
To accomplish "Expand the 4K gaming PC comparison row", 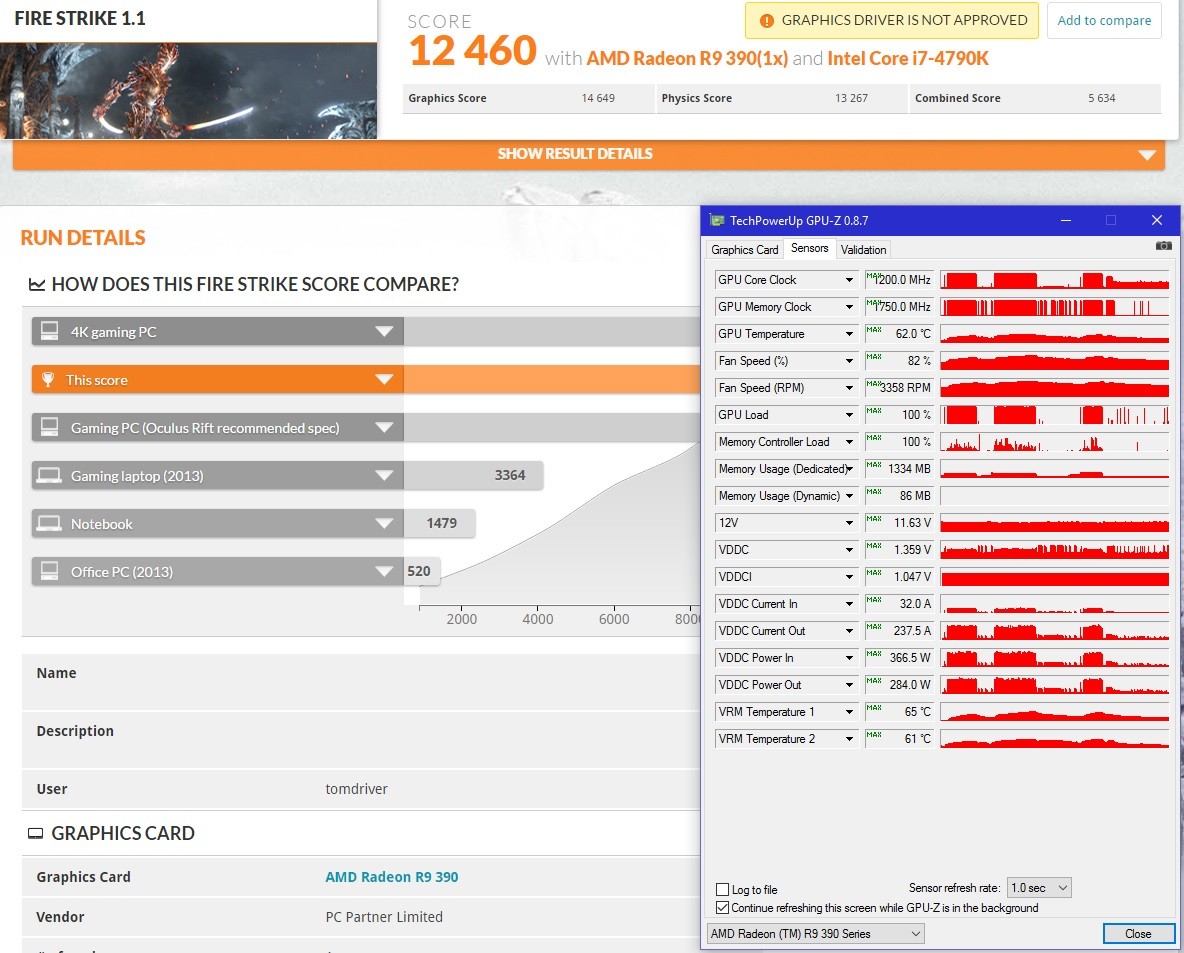I will click(384, 332).
